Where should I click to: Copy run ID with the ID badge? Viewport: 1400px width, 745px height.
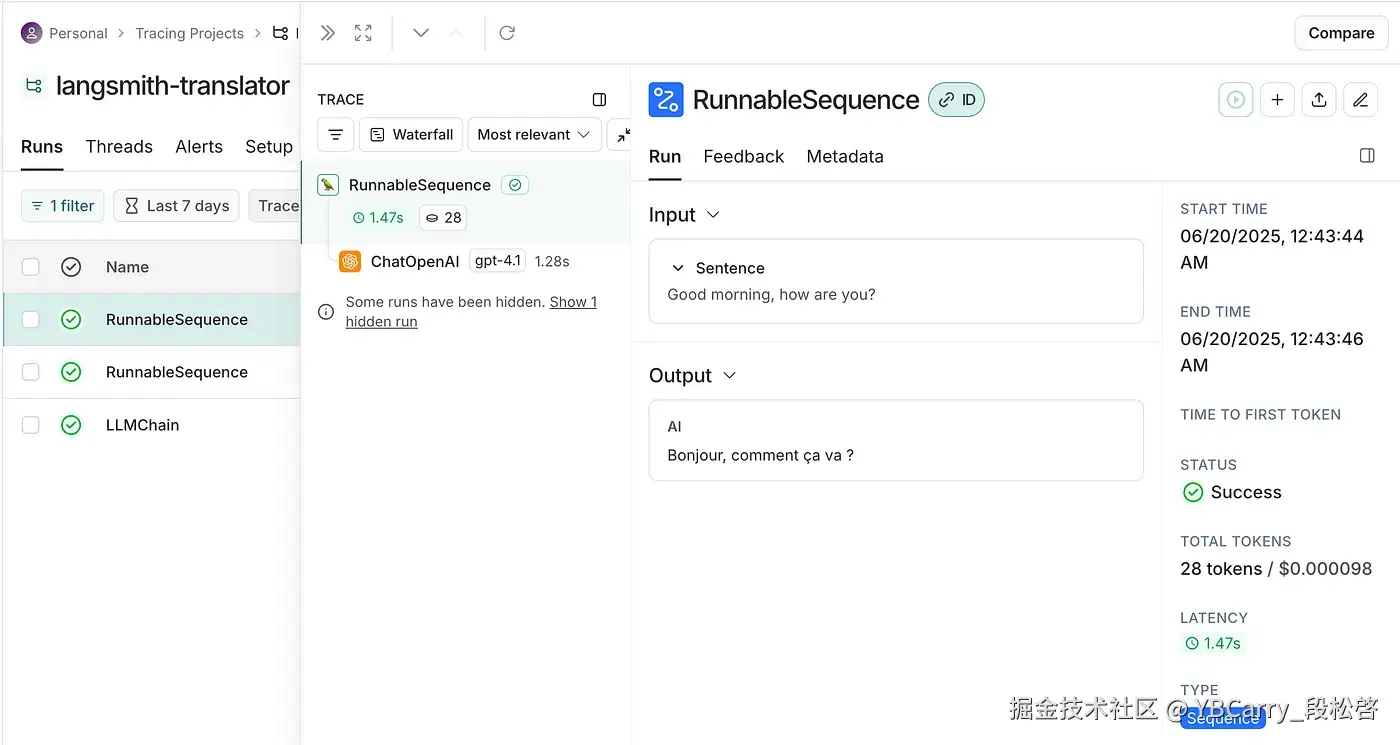click(957, 100)
